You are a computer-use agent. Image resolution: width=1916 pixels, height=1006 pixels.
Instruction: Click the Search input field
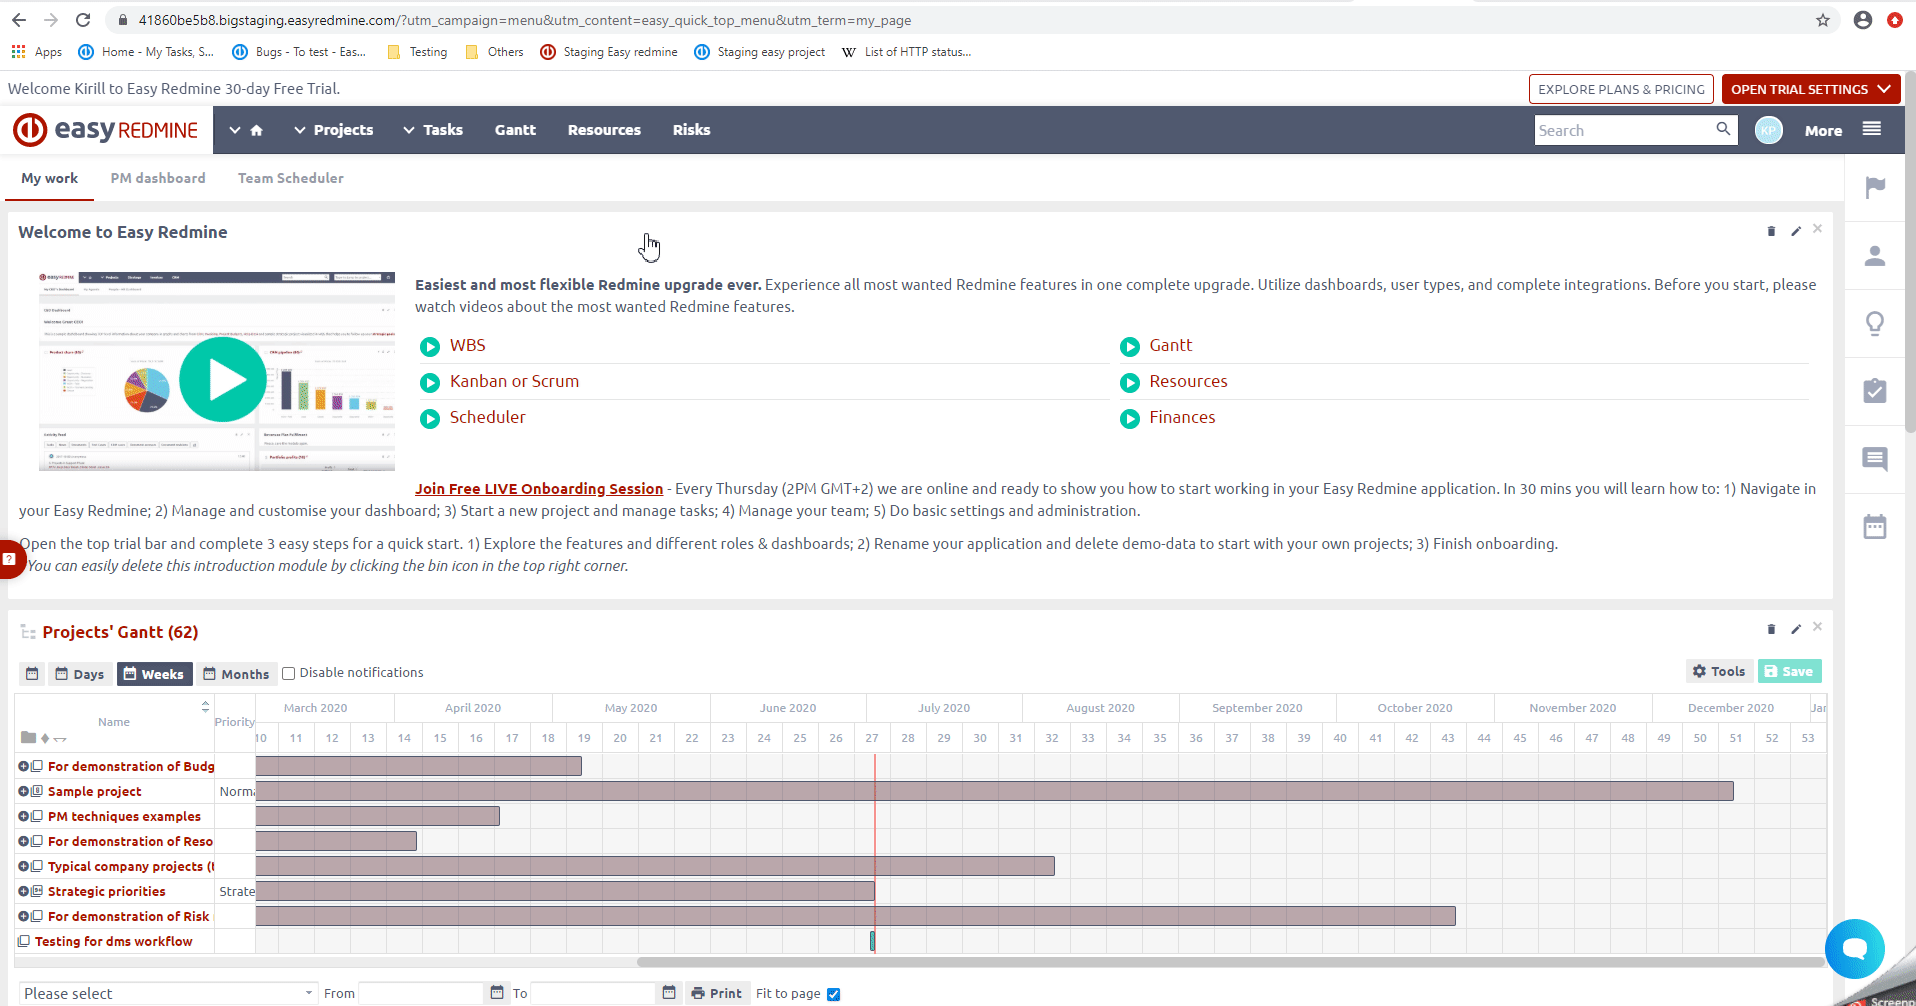[1623, 130]
